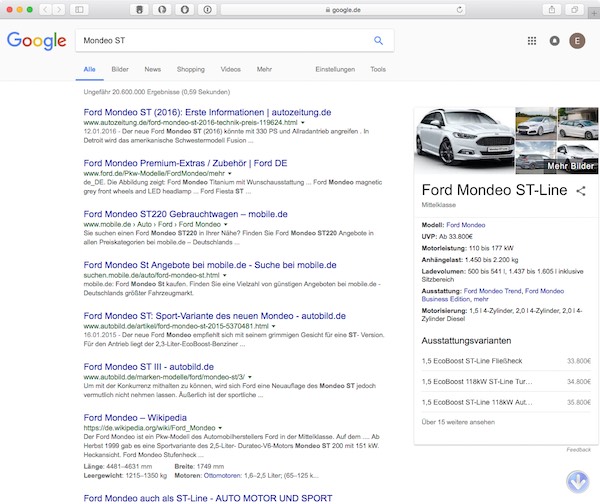Reload the page in address bar
Viewport: 600px width, 504px height.
coord(460,10)
